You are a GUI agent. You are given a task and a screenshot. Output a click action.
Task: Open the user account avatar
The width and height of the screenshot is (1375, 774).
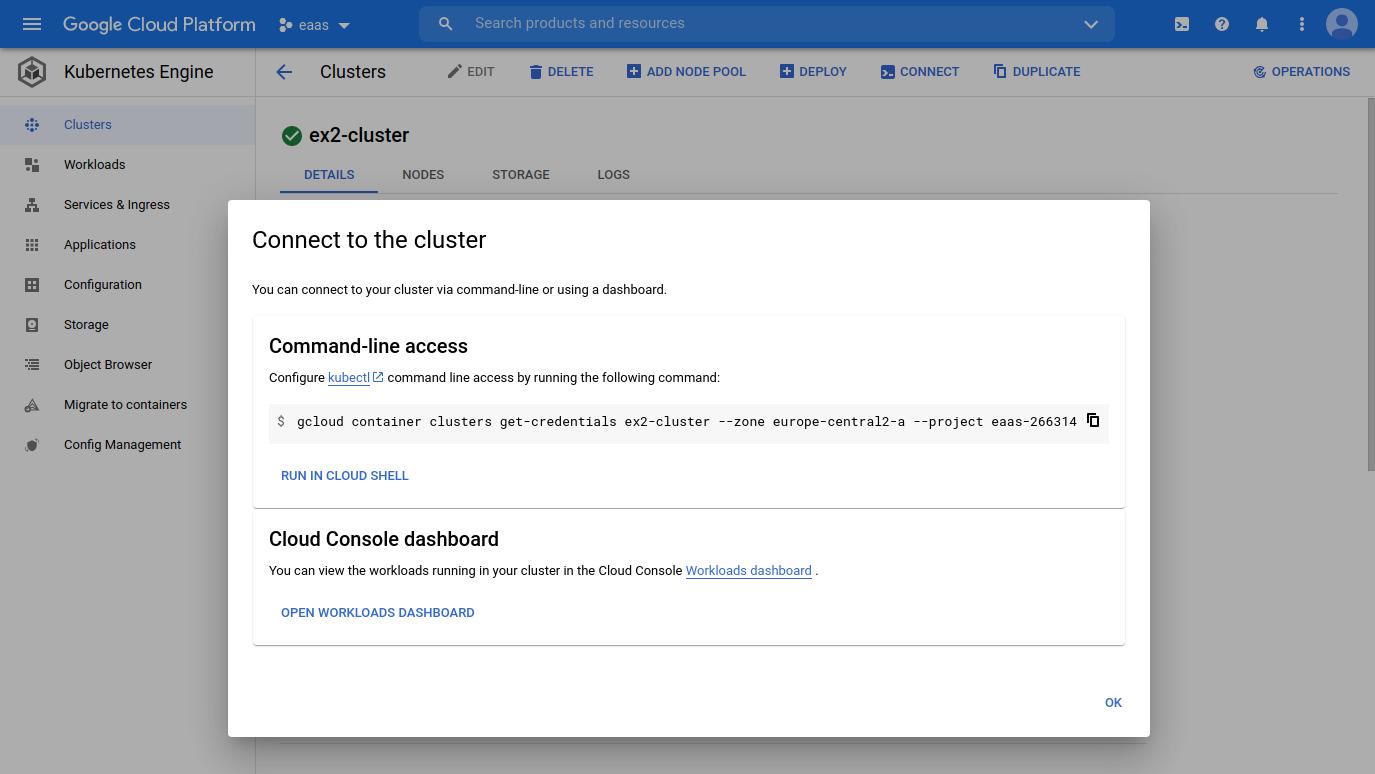[x=1342, y=24]
